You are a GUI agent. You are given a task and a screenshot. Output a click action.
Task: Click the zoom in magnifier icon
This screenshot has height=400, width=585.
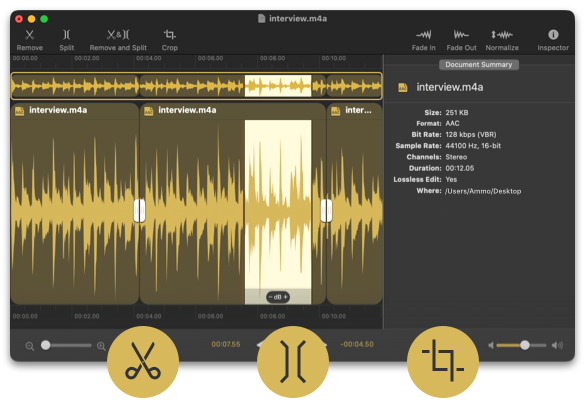pyautogui.click(x=101, y=346)
